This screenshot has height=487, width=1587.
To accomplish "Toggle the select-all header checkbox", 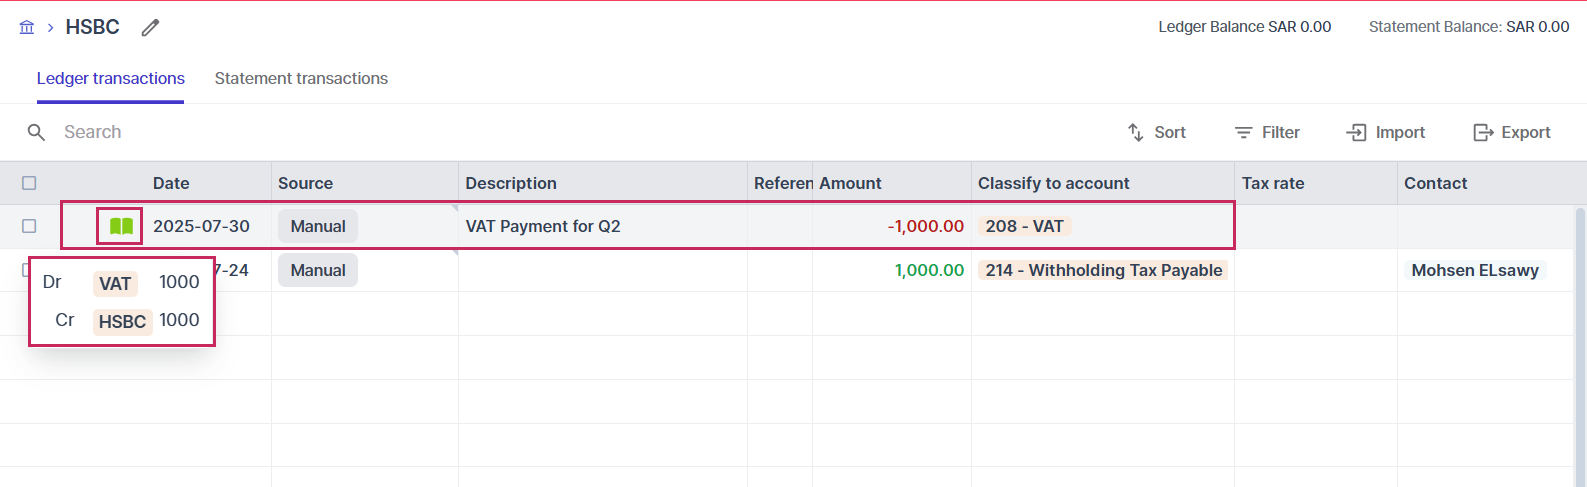I will [29, 183].
